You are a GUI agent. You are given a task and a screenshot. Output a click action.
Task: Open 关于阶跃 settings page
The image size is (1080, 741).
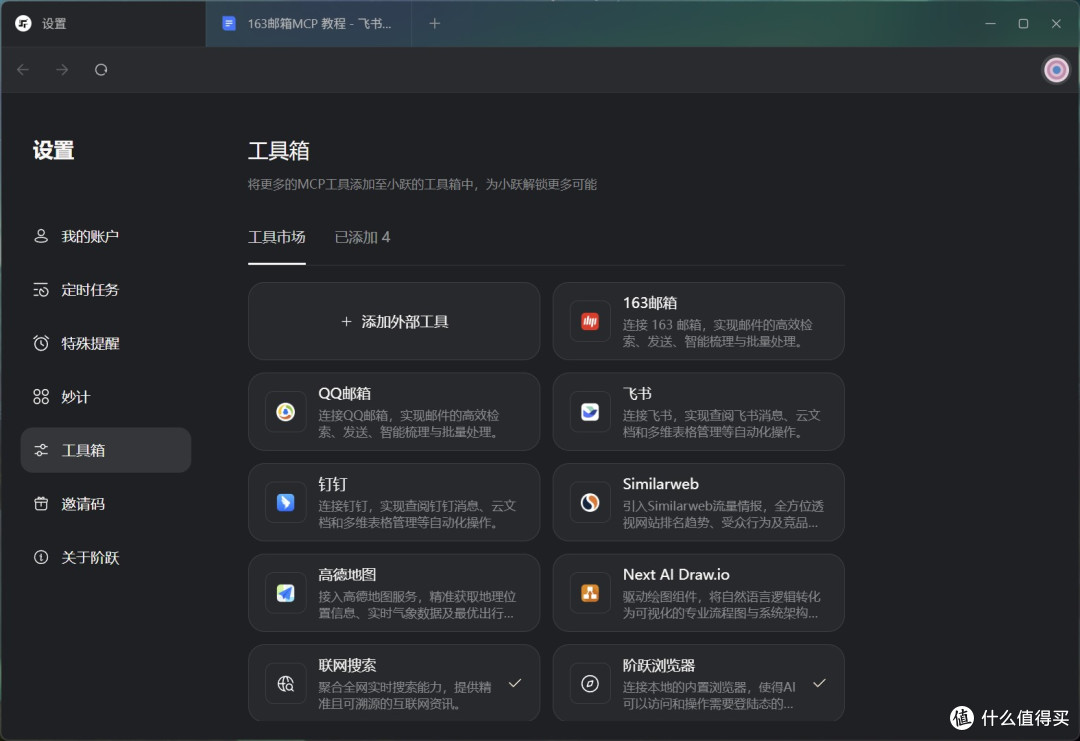pos(106,557)
